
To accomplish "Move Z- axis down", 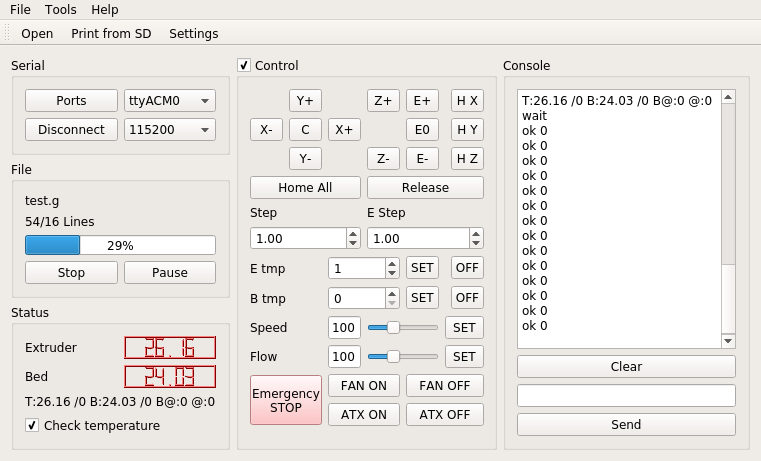I will tap(383, 159).
